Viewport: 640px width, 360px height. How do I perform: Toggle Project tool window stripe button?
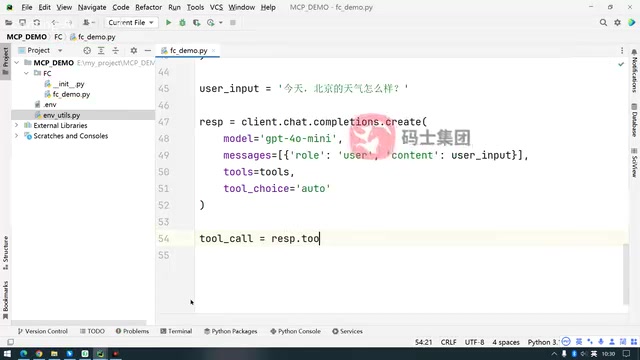coord(5,61)
